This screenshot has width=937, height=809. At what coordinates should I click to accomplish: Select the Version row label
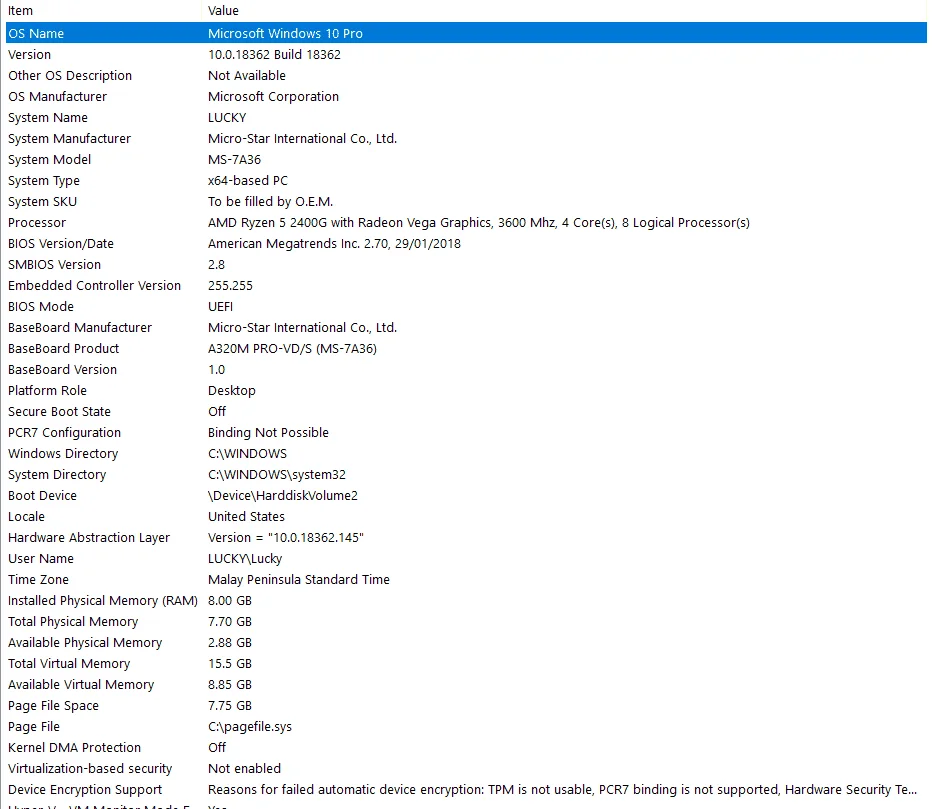[x=29, y=54]
